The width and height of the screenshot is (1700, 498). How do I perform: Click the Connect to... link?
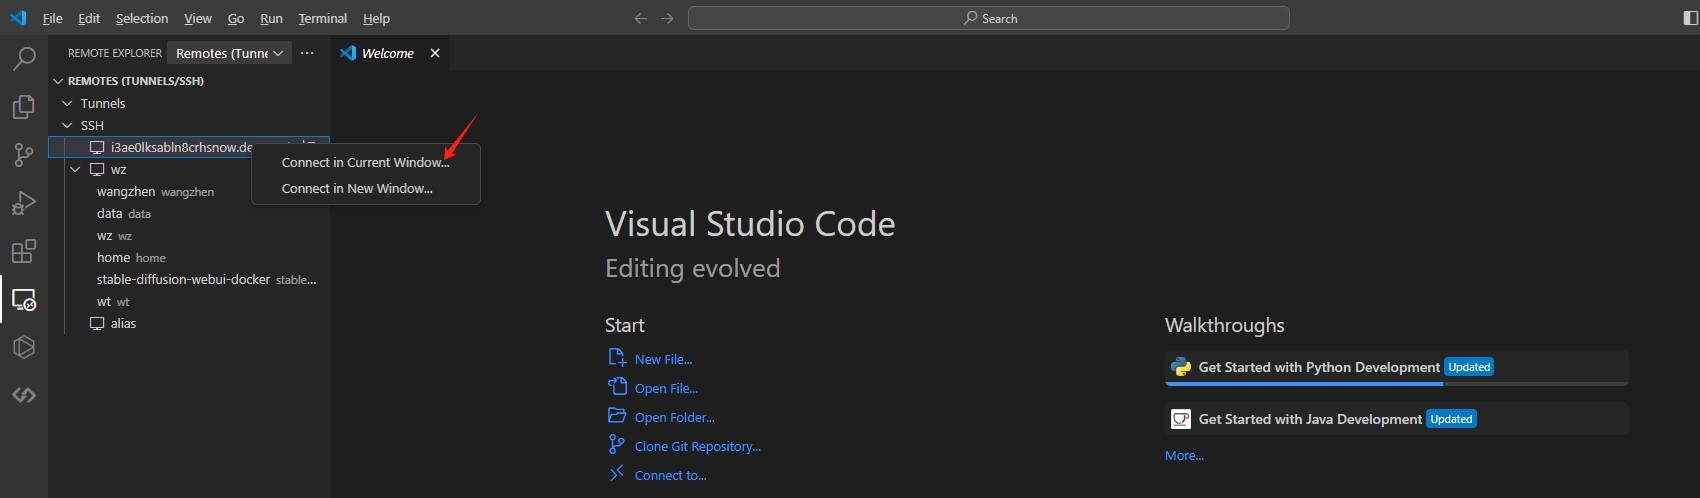point(670,475)
